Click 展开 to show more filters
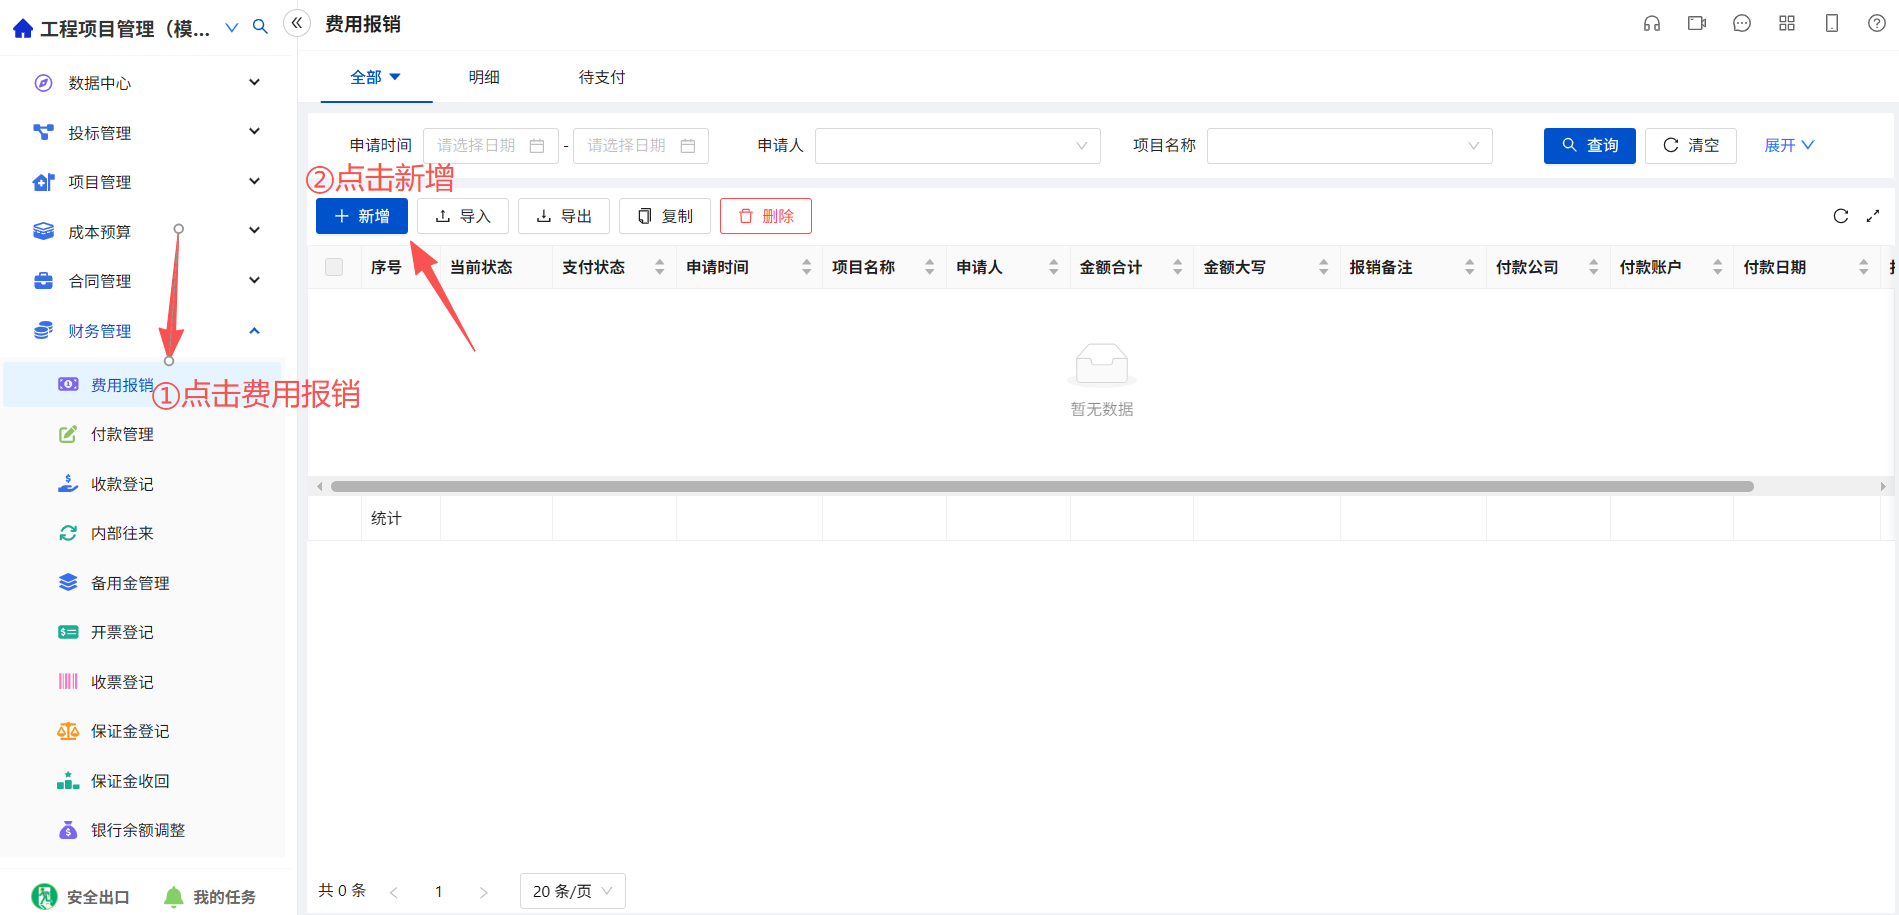Screen dimensions: 1899x915 pyautogui.click(x=1789, y=146)
